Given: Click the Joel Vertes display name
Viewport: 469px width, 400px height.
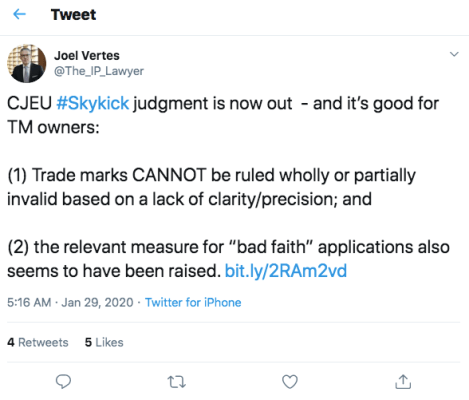Looking at the screenshot, I should 87,55.
